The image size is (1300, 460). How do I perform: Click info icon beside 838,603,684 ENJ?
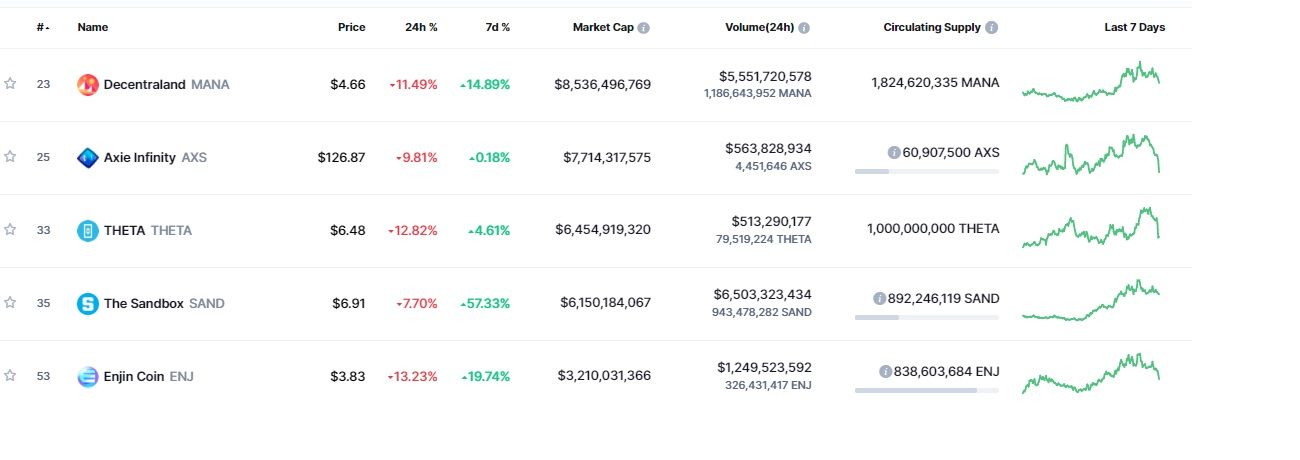[x=885, y=372]
